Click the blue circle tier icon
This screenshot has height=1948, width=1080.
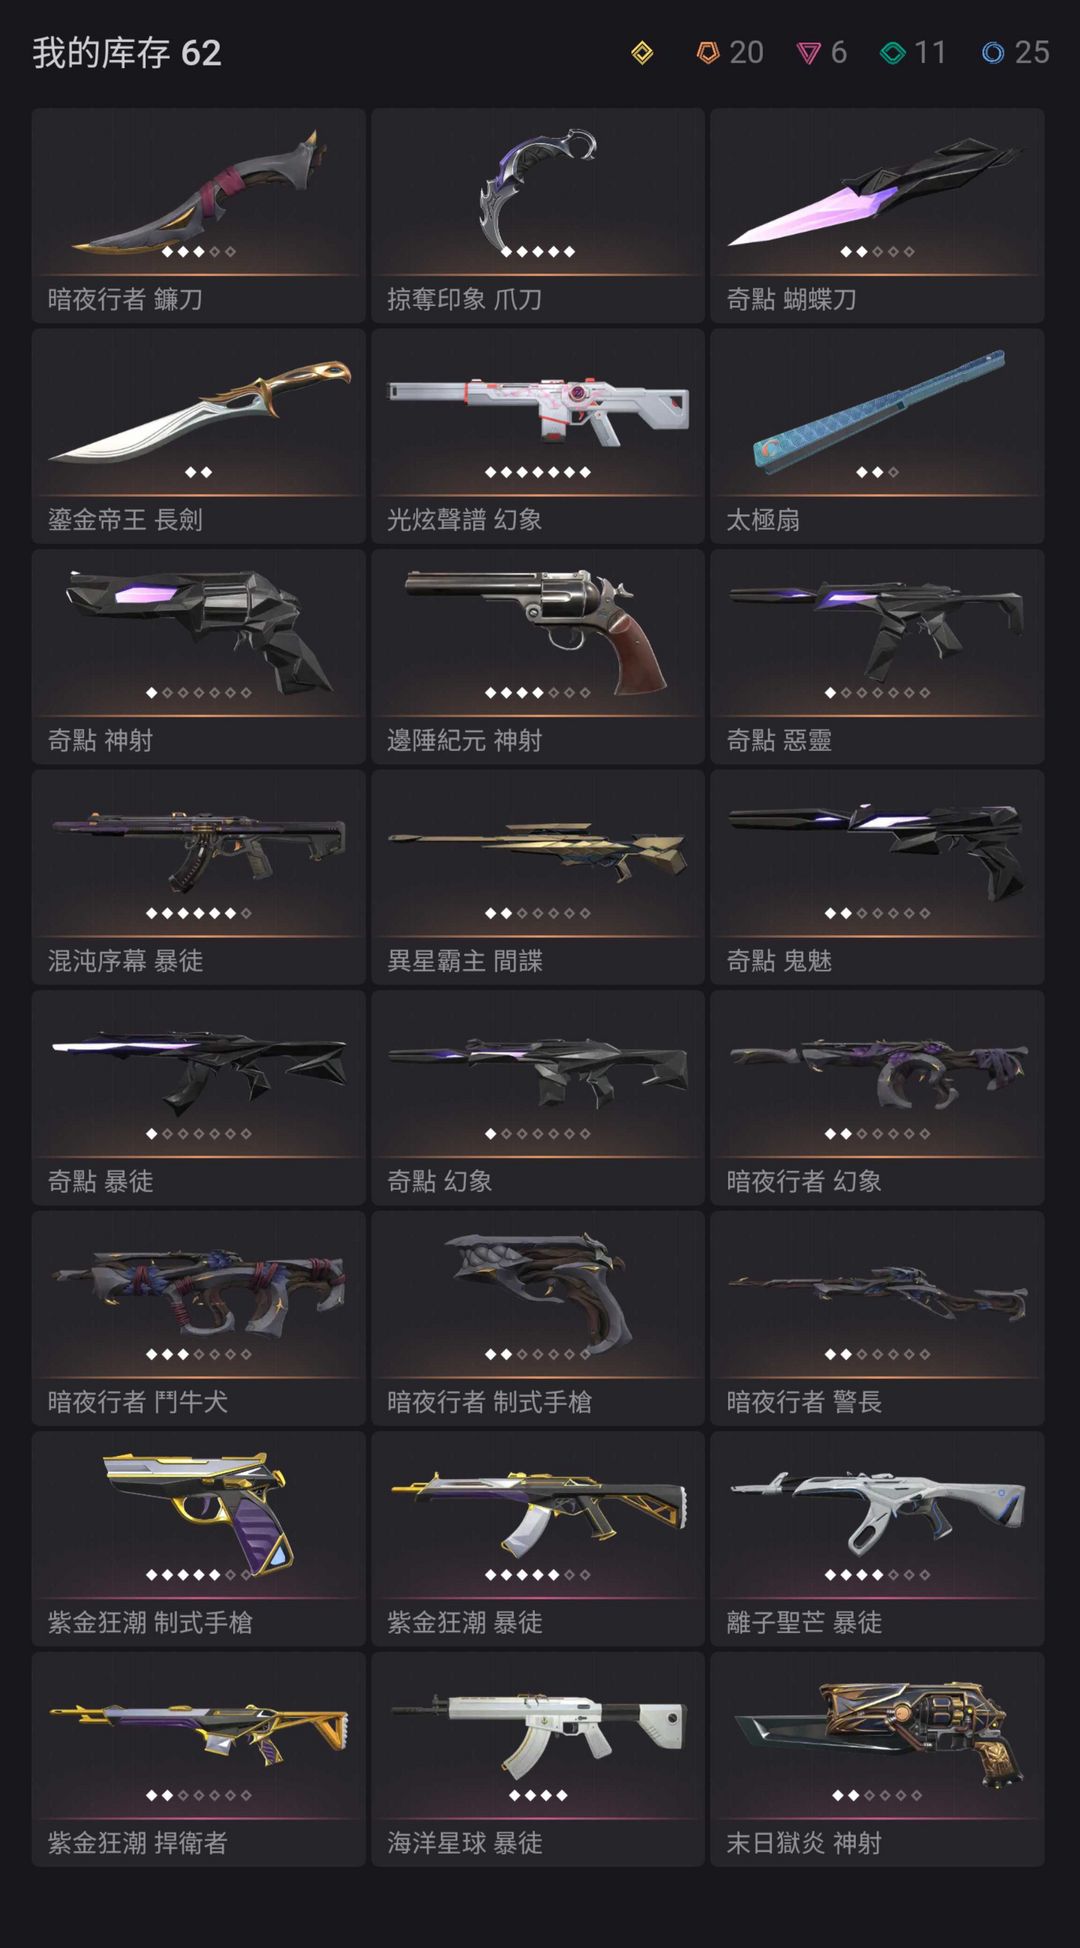993,53
